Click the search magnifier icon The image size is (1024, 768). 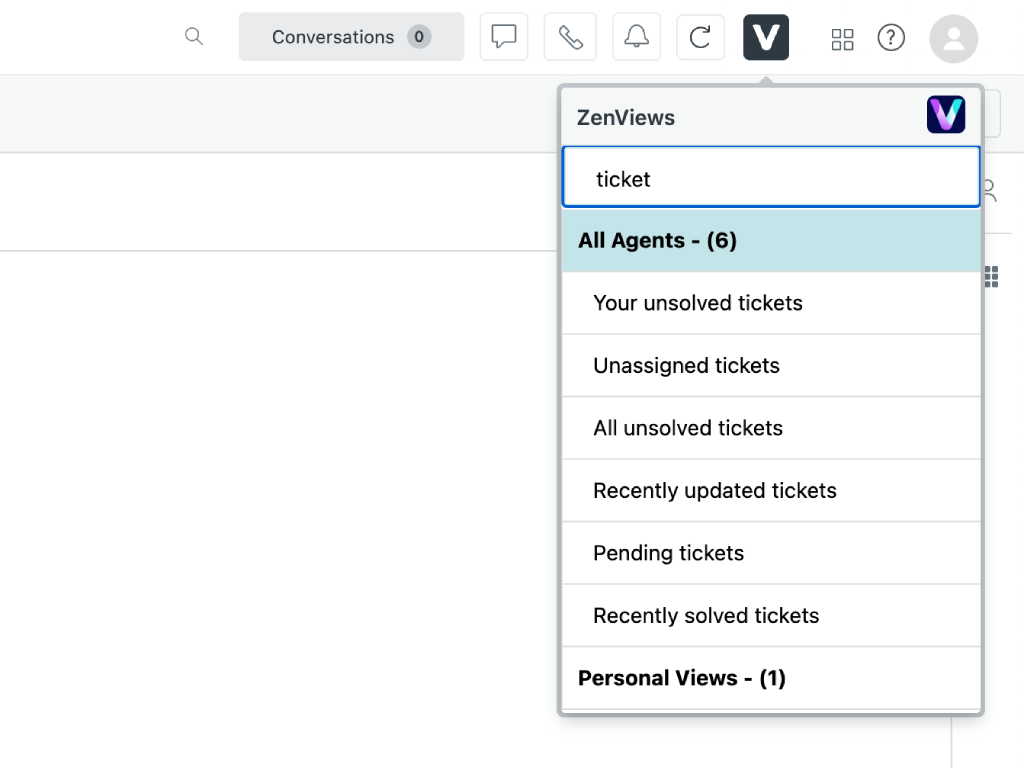click(193, 37)
